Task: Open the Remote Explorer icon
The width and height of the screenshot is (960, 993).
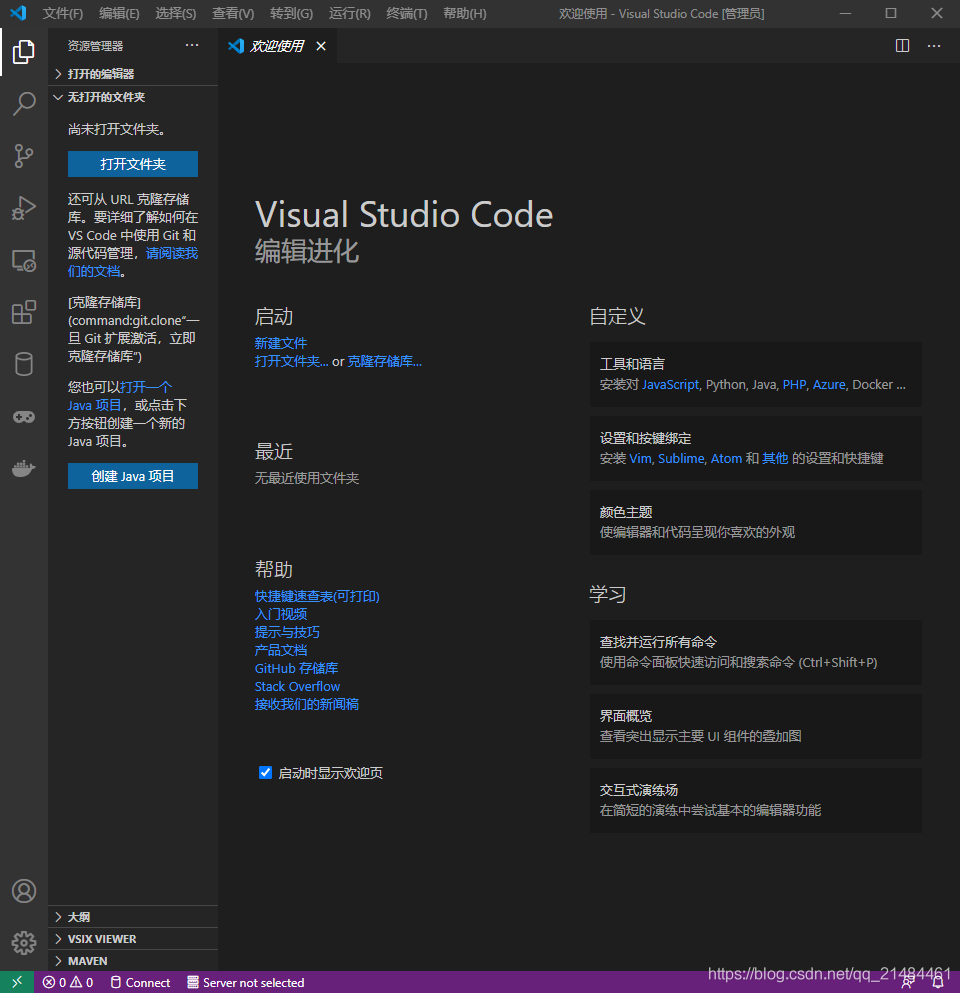Action: tap(24, 260)
